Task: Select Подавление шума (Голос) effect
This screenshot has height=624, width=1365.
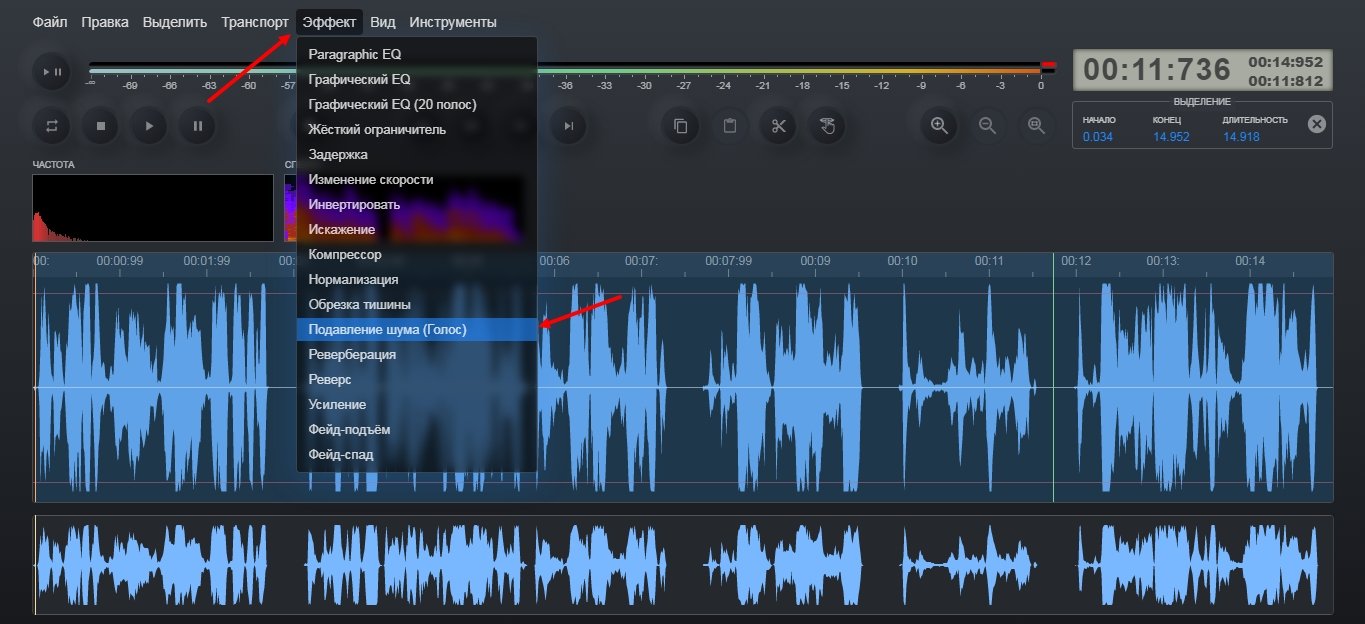Action: pyautogui.click(x=388, y=330)
